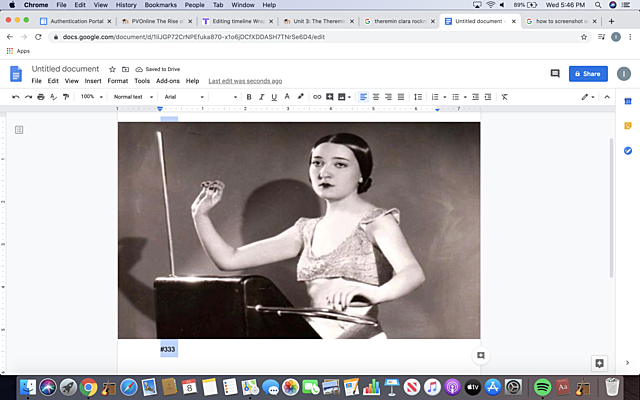Click the Text color icon

click(287, 97)
